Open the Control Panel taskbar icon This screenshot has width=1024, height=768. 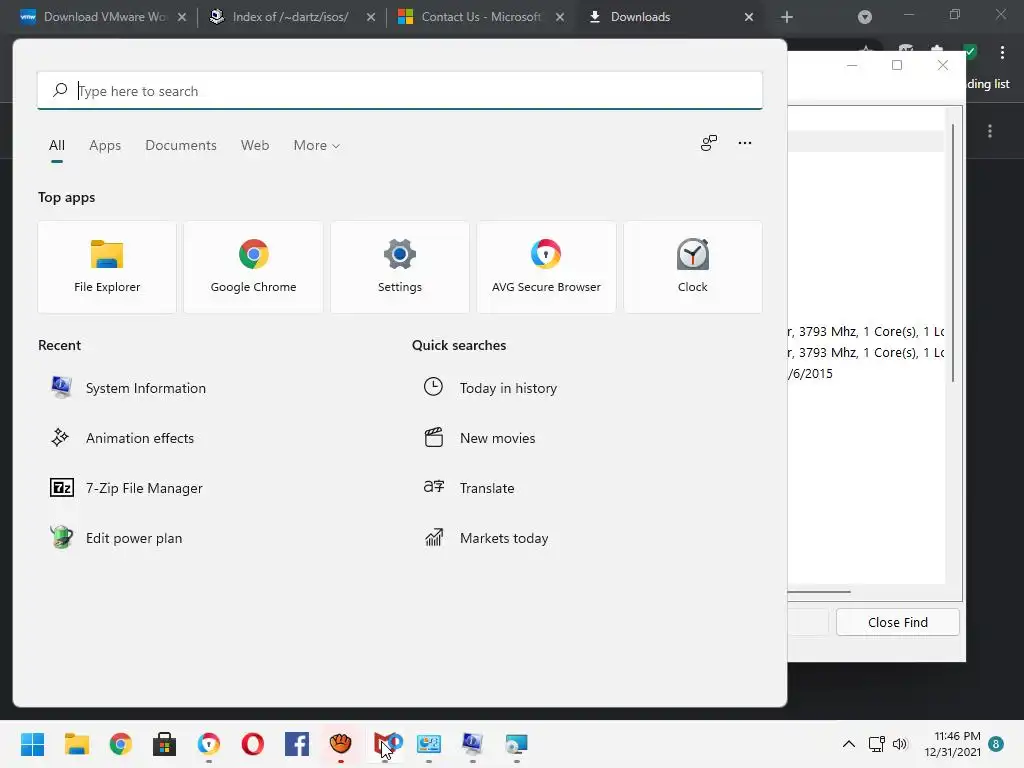click(x=429, y=744)
